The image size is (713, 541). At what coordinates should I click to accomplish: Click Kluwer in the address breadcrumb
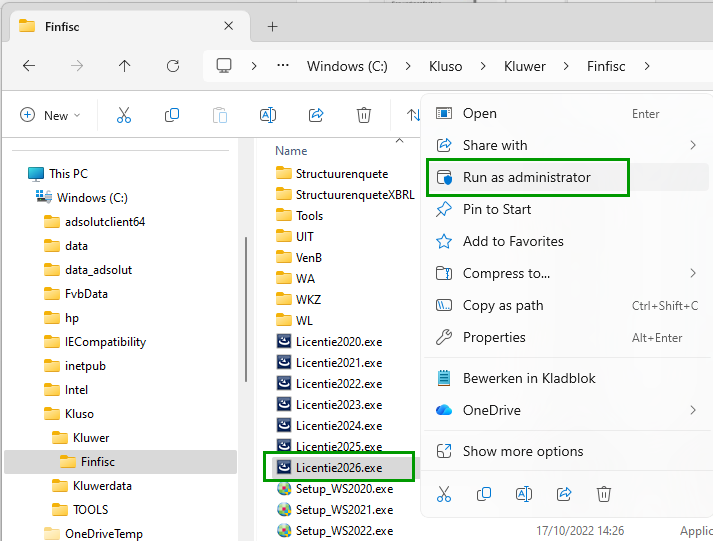click(525, 66)
